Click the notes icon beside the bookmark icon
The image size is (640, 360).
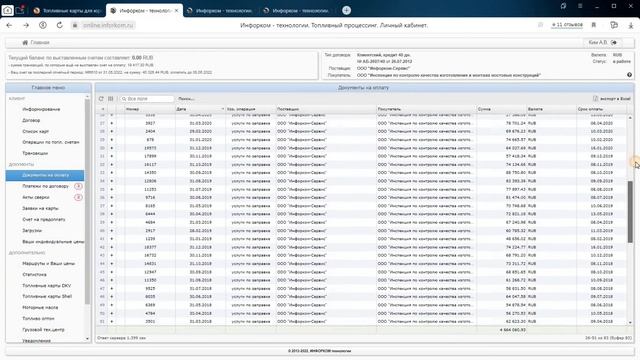click(x=613, y=25)
